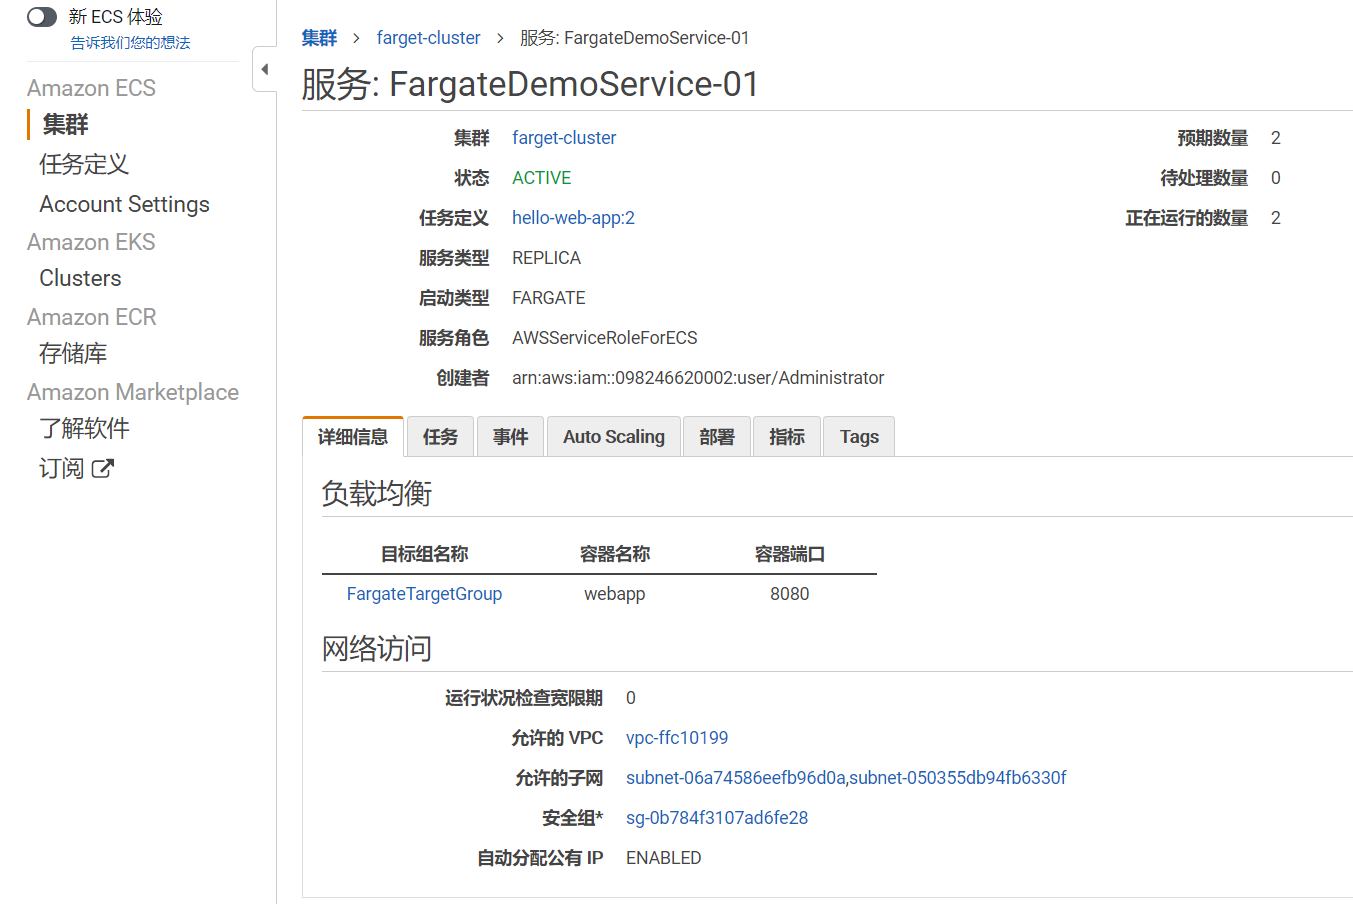Click the farget-cluster breadcrumb link
1353x904 pixels.
(428, 38)
